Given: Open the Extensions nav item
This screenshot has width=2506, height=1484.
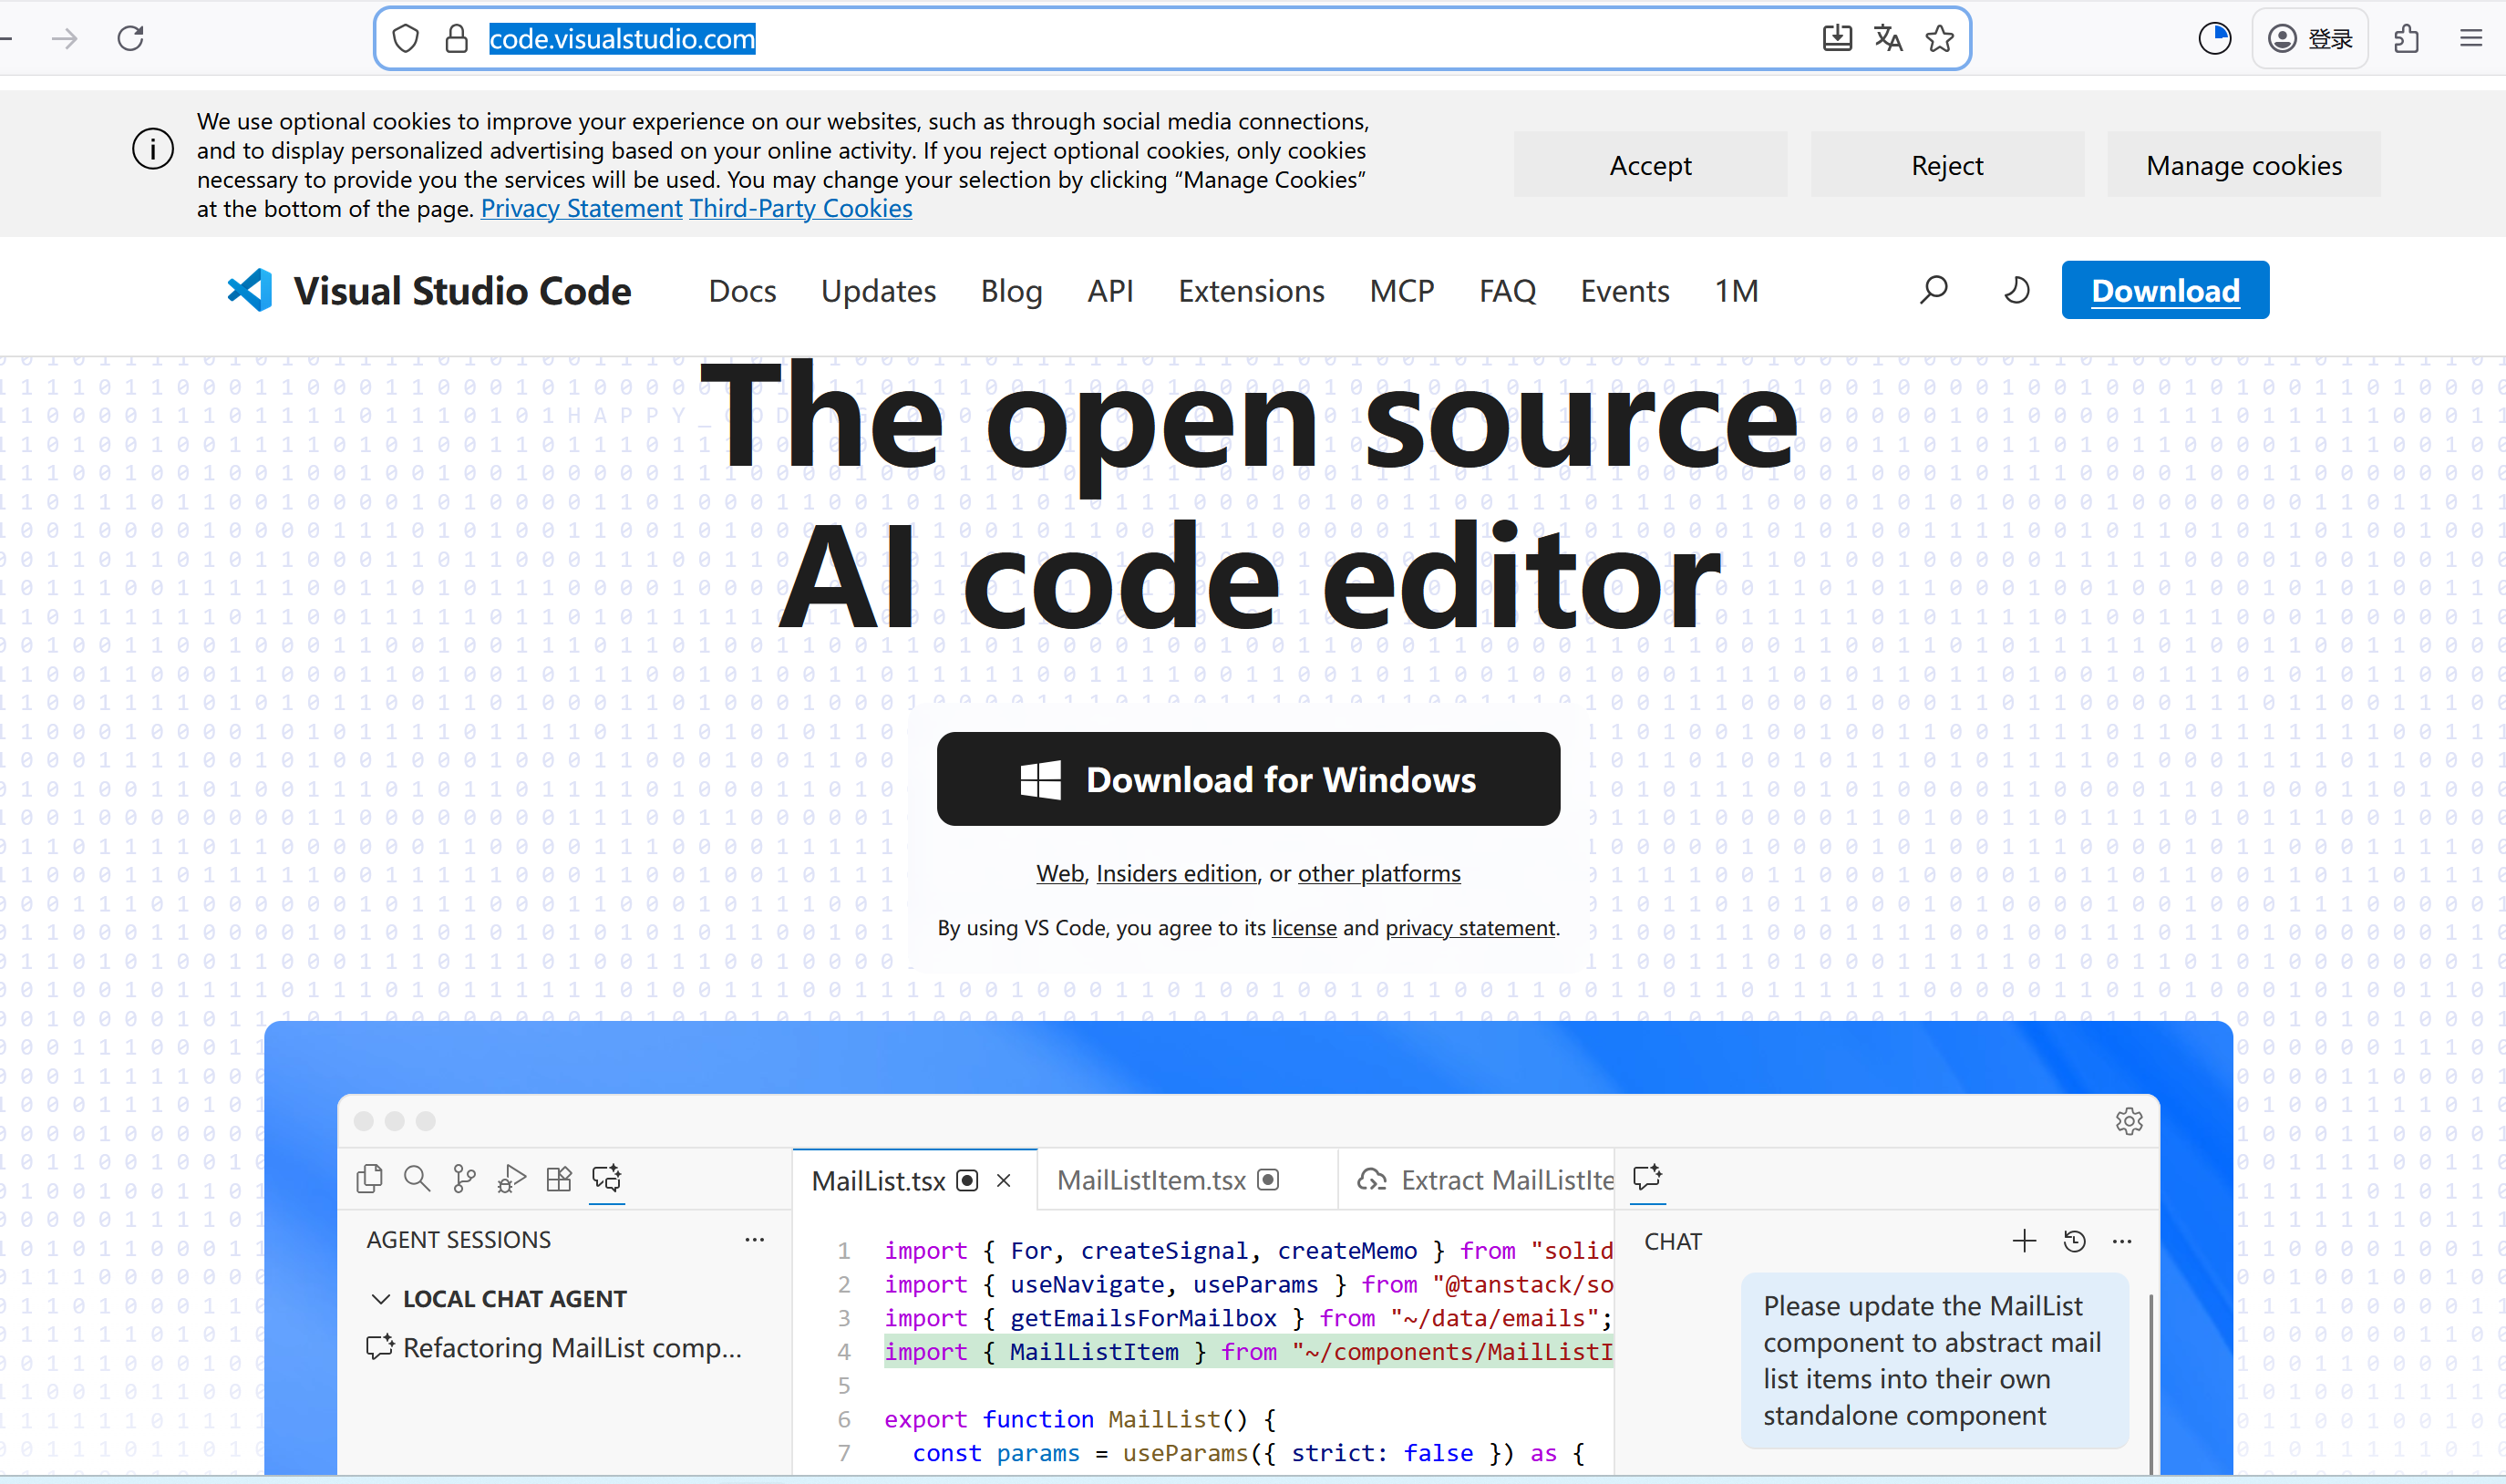Looking at the screenshot, I should tap(1251, 291).
